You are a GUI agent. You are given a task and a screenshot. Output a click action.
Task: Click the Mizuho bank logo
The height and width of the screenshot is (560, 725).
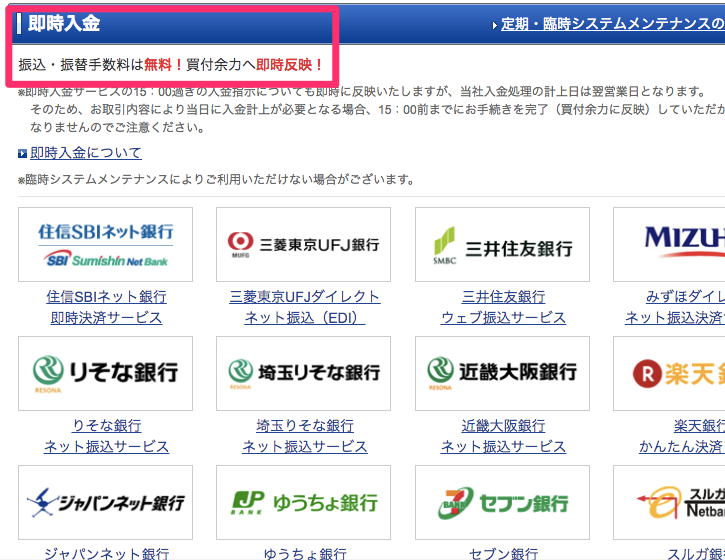coord(669,244)
